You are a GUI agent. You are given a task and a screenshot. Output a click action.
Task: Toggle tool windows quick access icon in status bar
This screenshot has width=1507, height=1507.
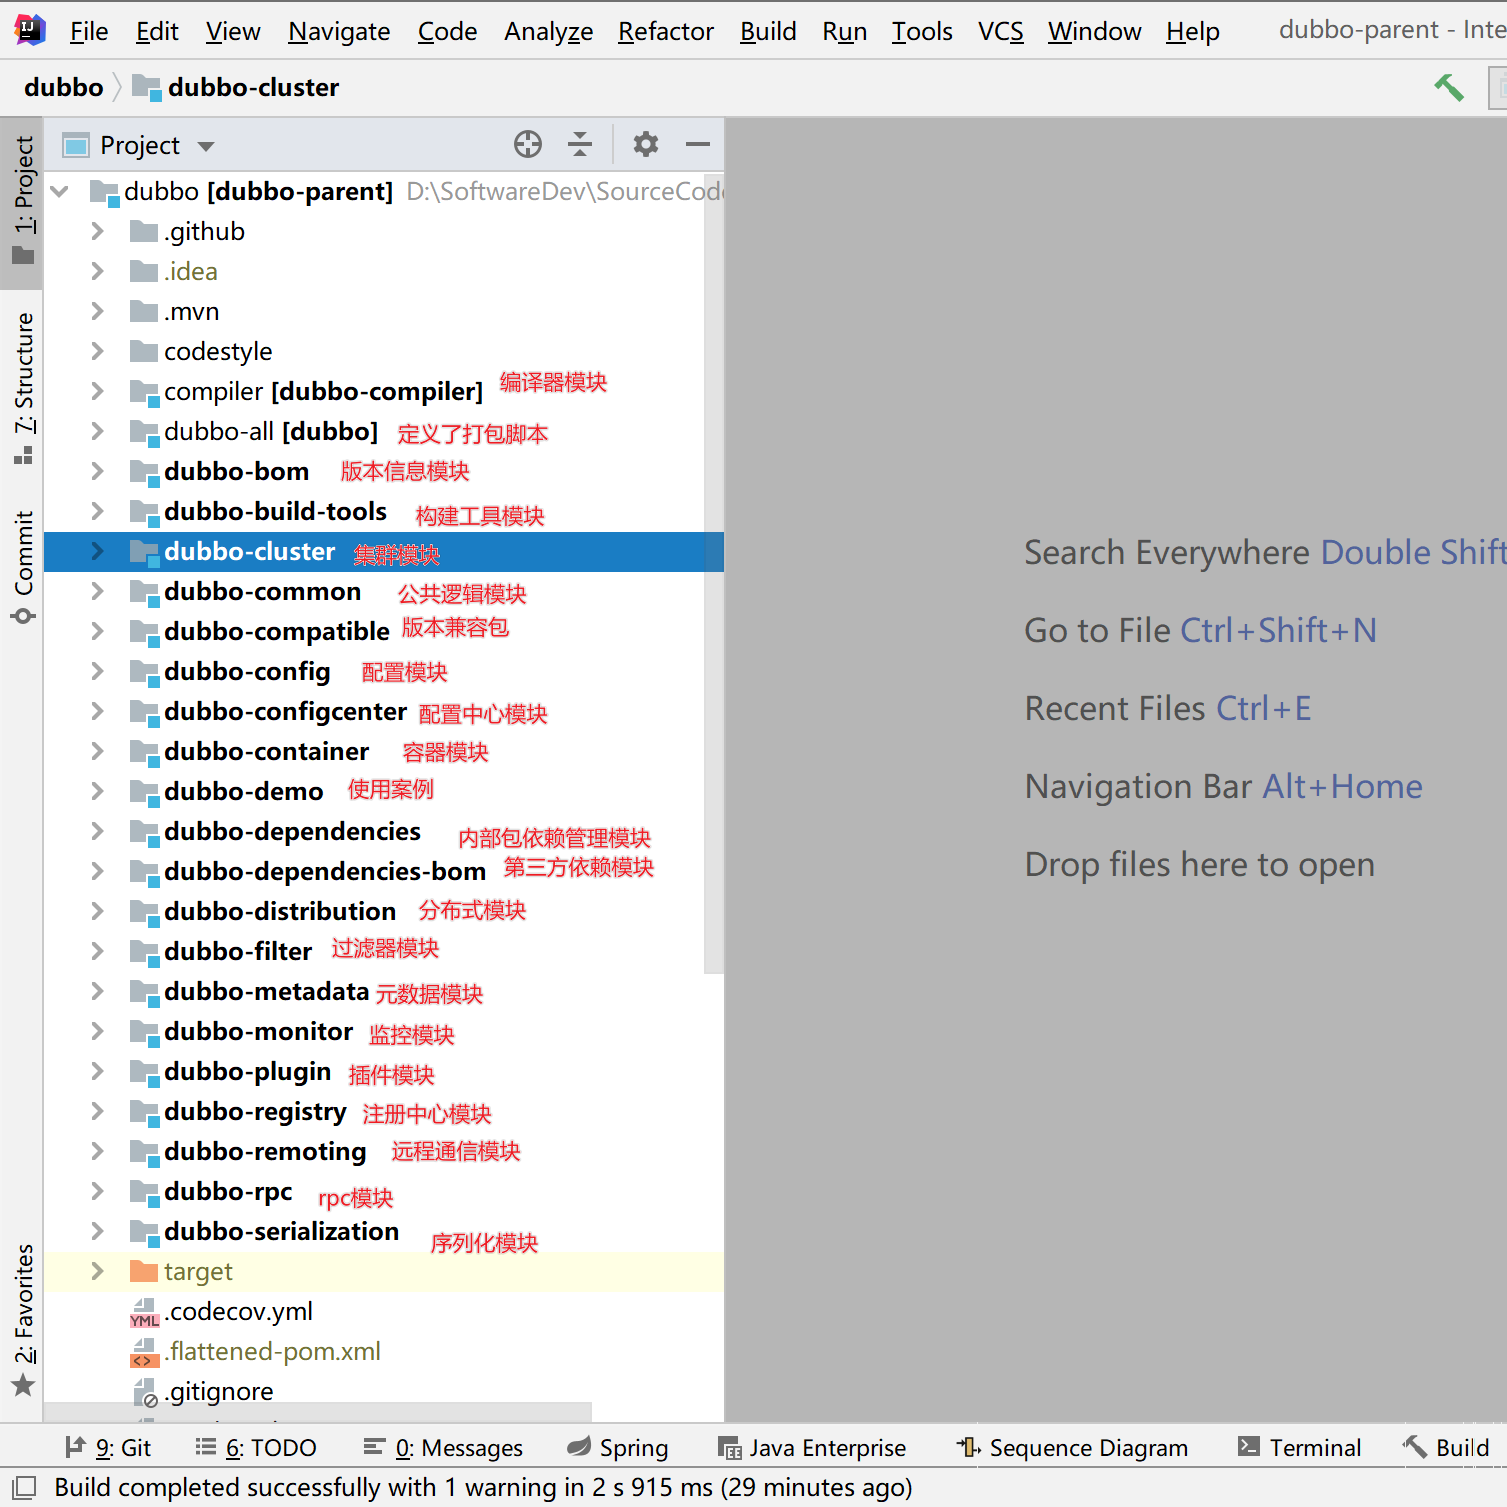24,1487
